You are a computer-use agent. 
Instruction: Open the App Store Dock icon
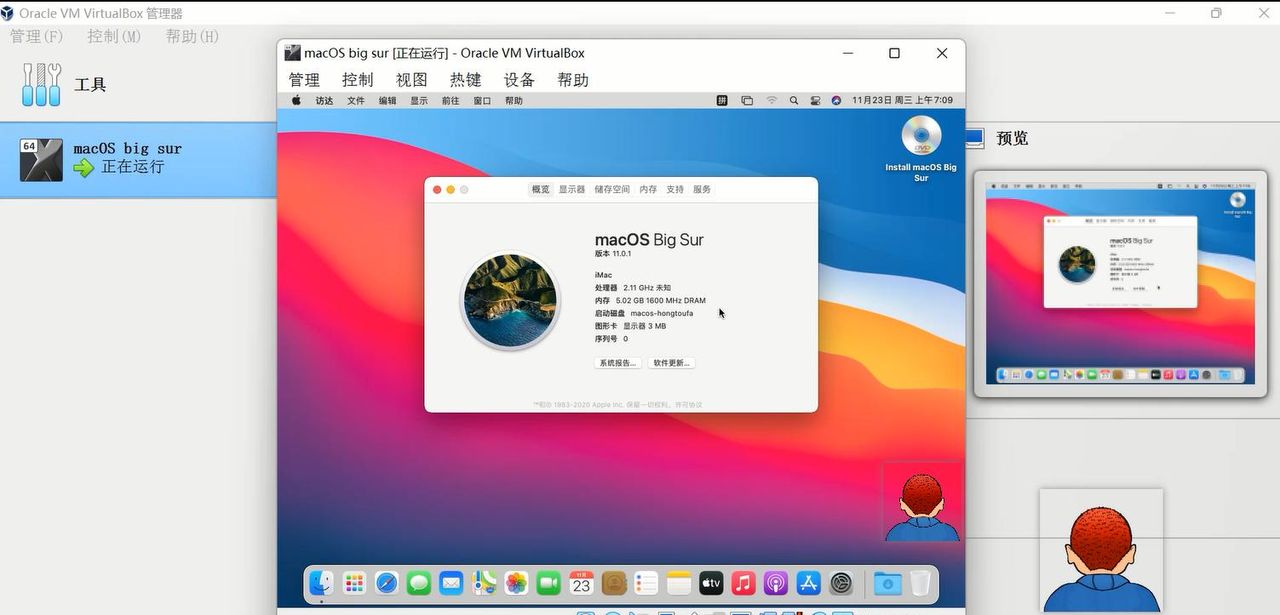click(x=808, y=583)
